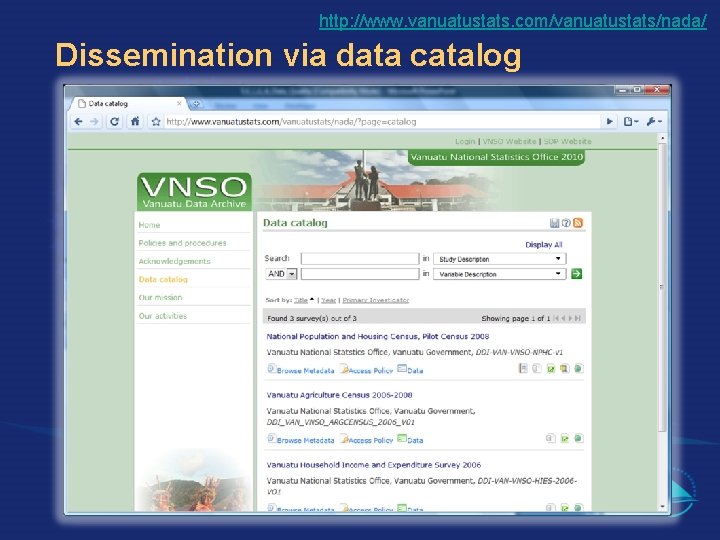Screen dimensions: 720x540
Task: Reload the page with the refresh icon
Action: click(114, 122)
